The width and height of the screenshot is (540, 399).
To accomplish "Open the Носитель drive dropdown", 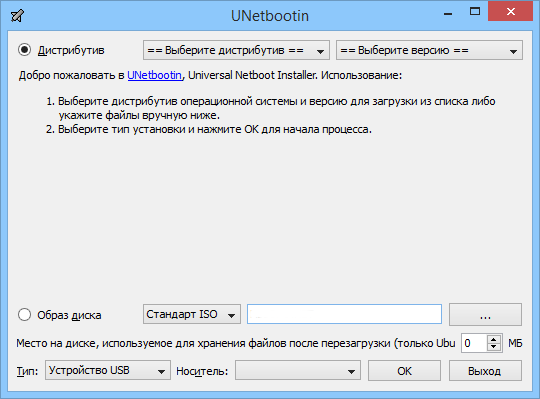I will (x=298, y=370).
